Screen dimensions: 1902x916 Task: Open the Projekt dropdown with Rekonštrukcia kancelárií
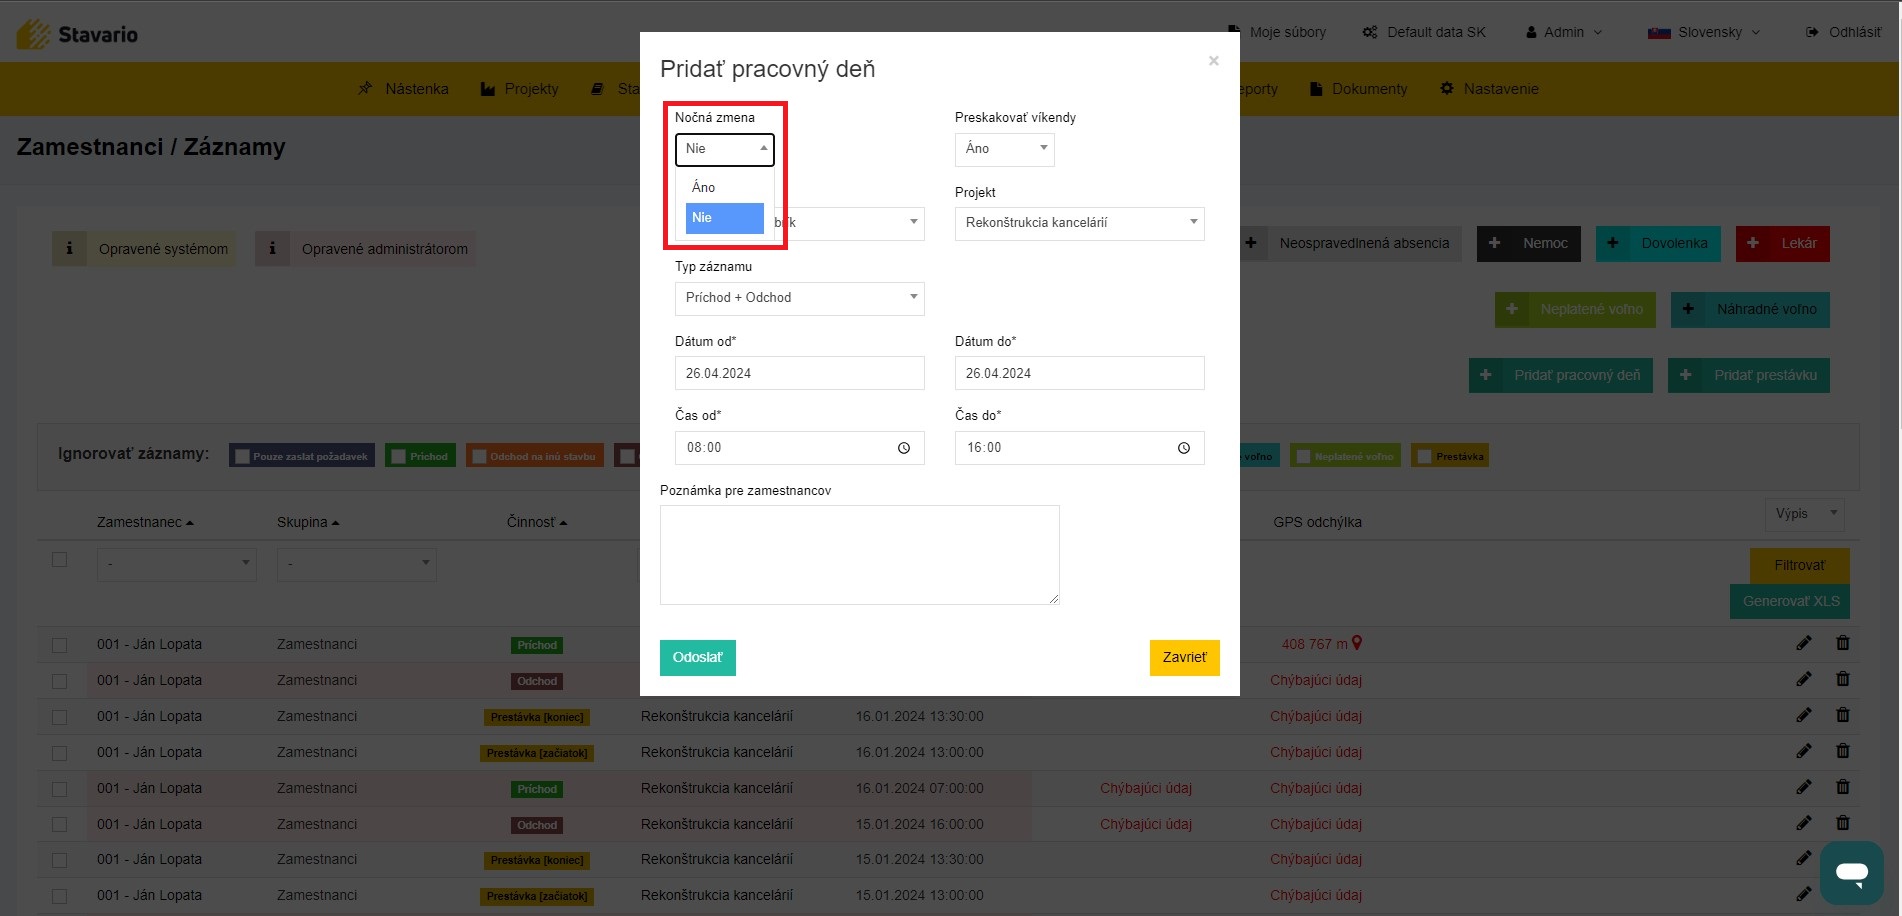point(1079,223)
